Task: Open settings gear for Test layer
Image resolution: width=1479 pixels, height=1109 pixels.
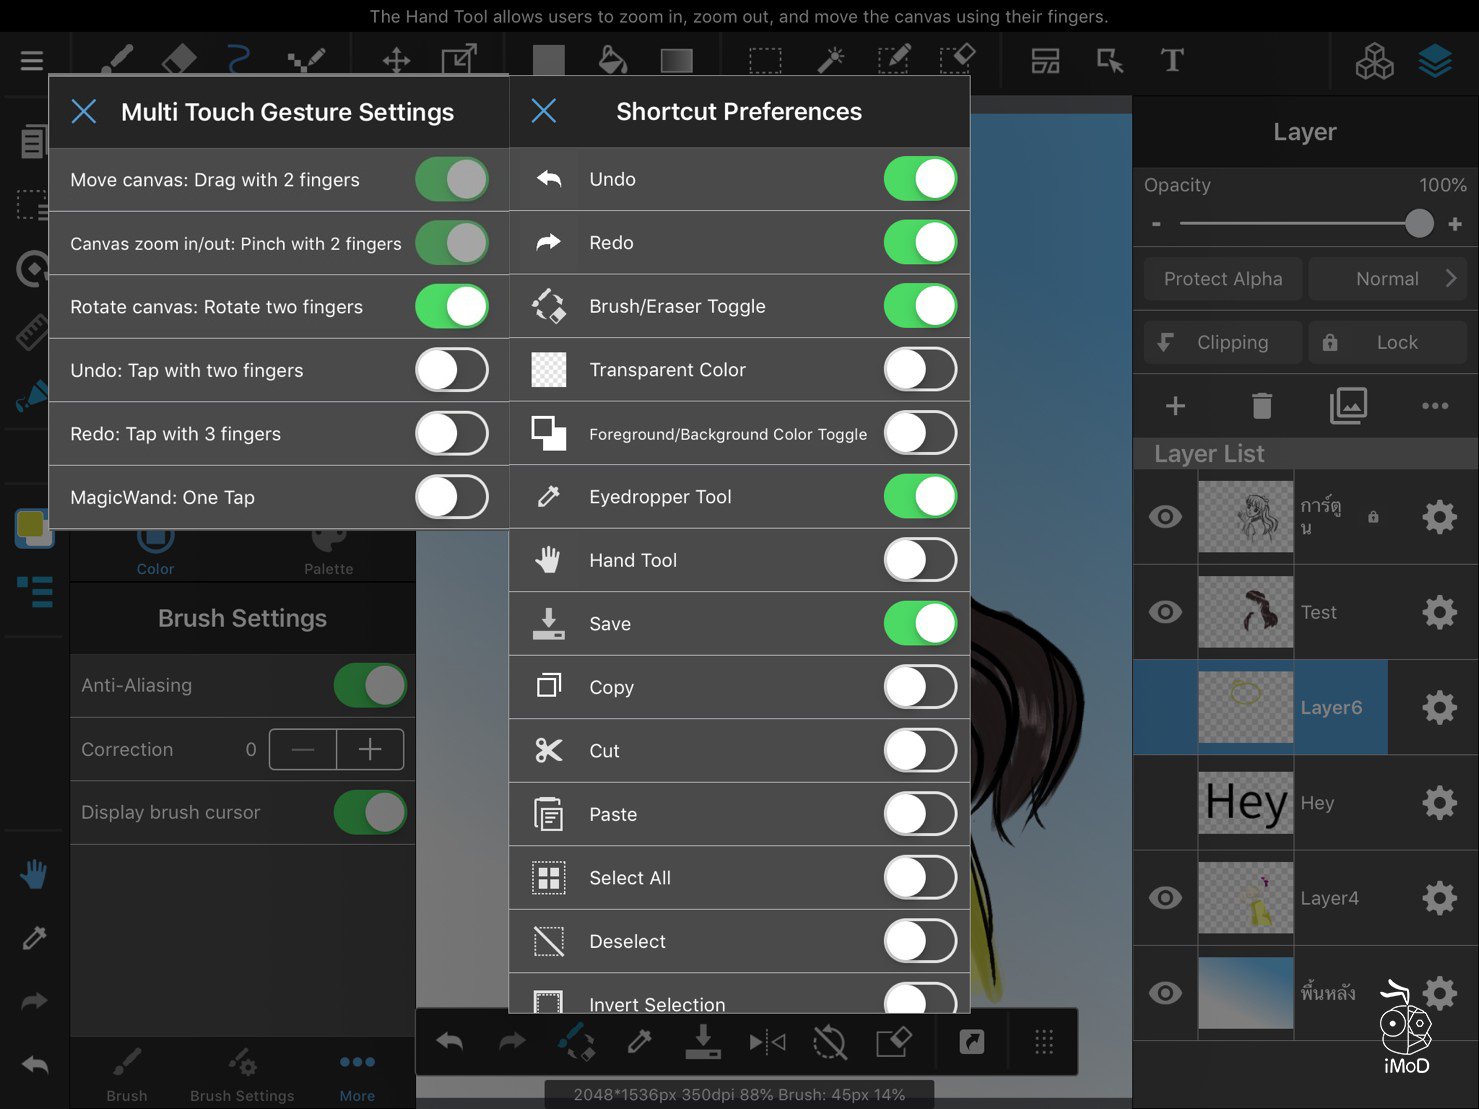Action: pyautogui.click(x=1438, y=612)
